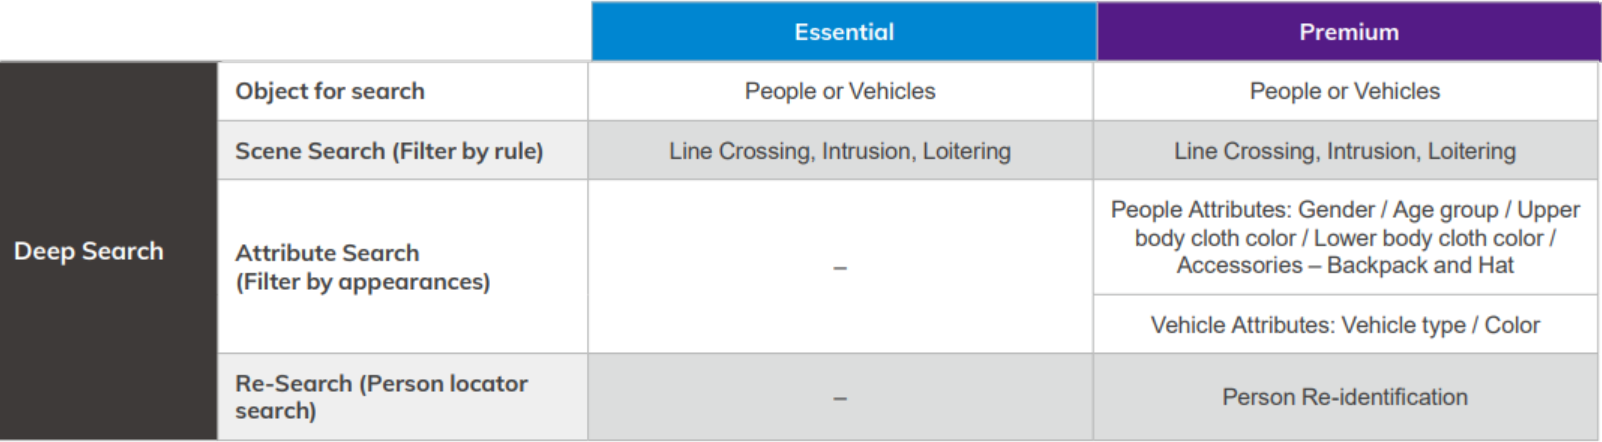This screenshot has width=1602, height=442.
Task: Click the word Intrusion in the Premium column
Action: point(1371,151)
